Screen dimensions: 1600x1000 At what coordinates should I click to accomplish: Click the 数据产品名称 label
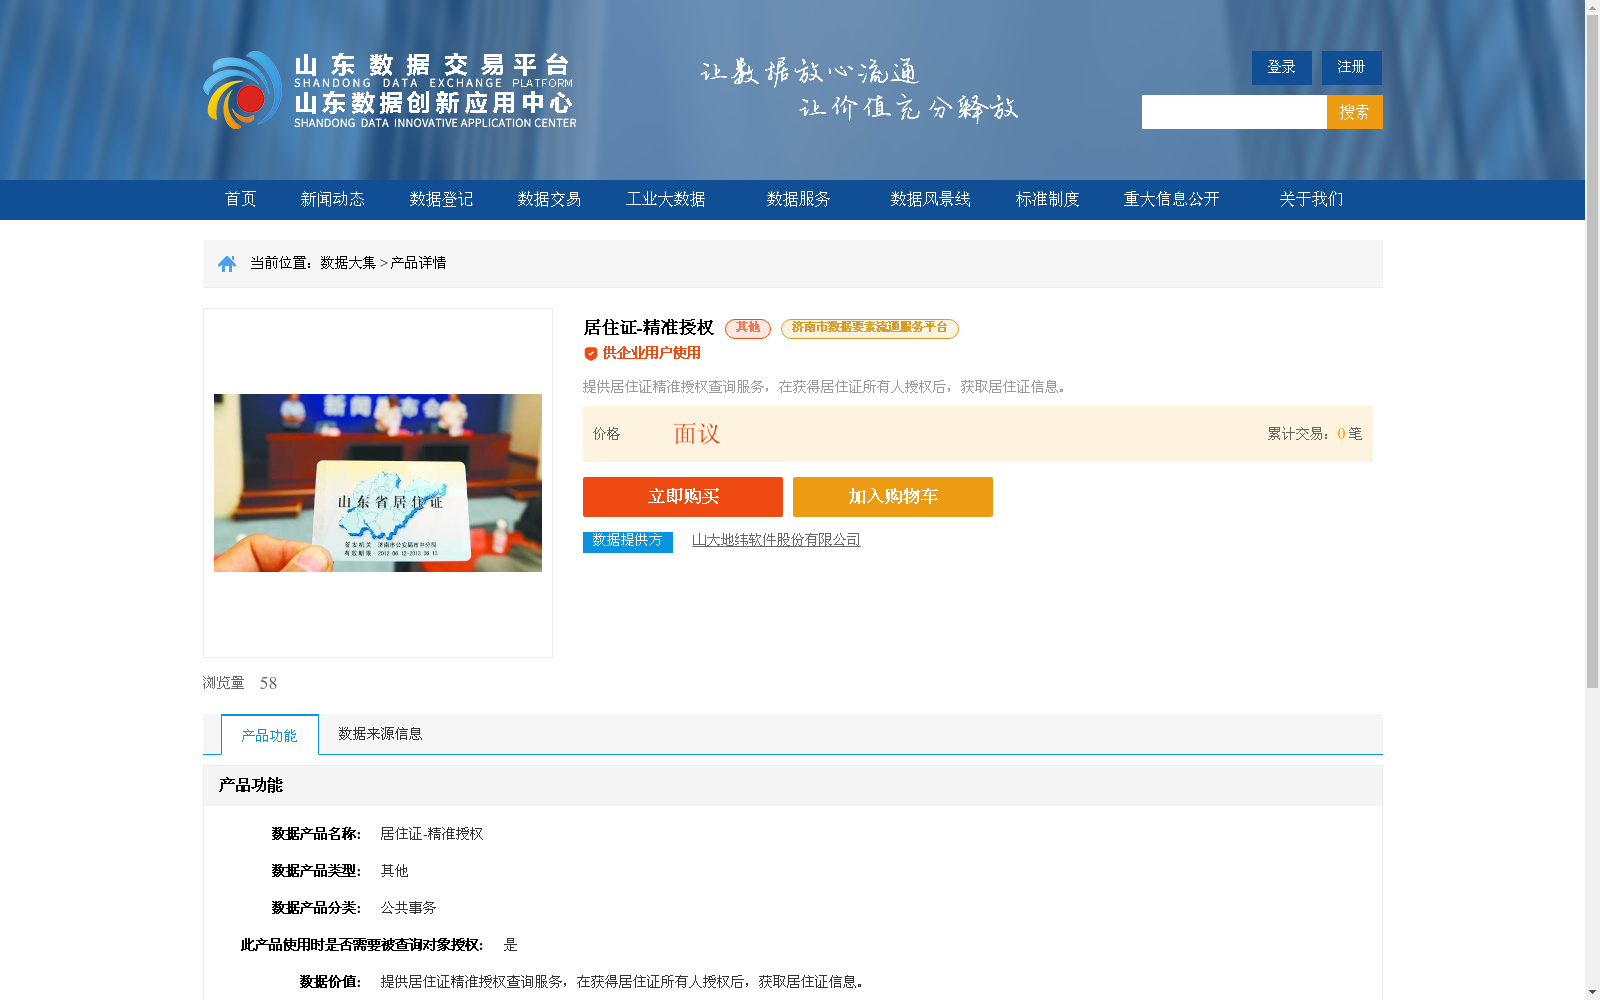pos(316,834)
